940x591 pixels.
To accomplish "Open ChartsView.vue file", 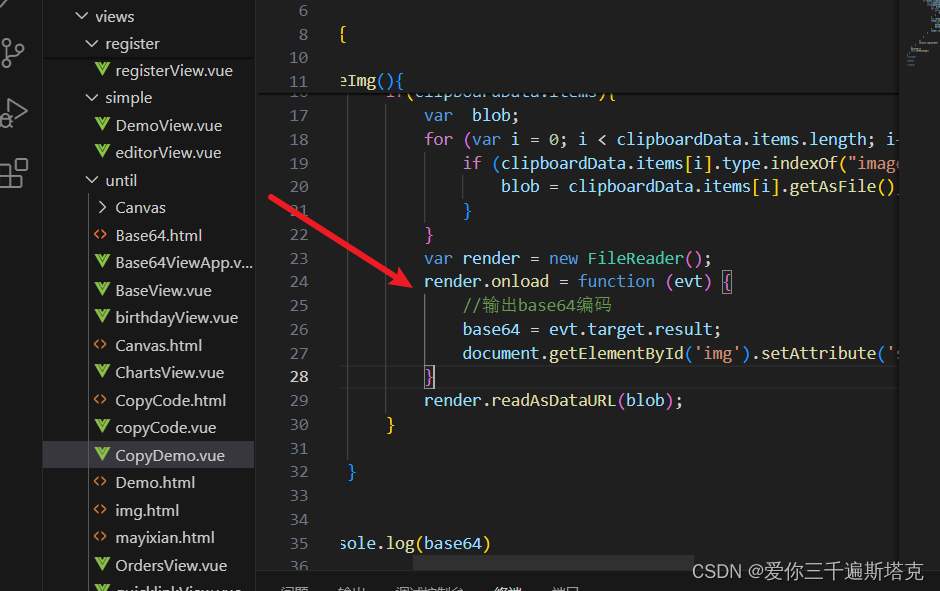I will (x=170, y=373).
